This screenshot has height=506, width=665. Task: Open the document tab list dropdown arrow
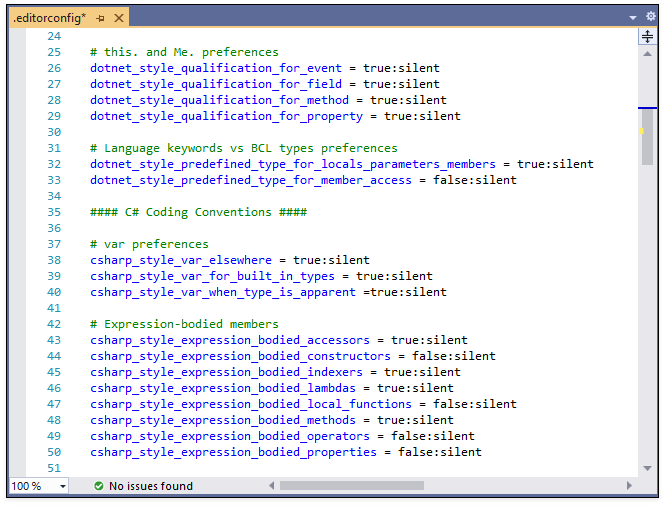[x=633, y=18]
